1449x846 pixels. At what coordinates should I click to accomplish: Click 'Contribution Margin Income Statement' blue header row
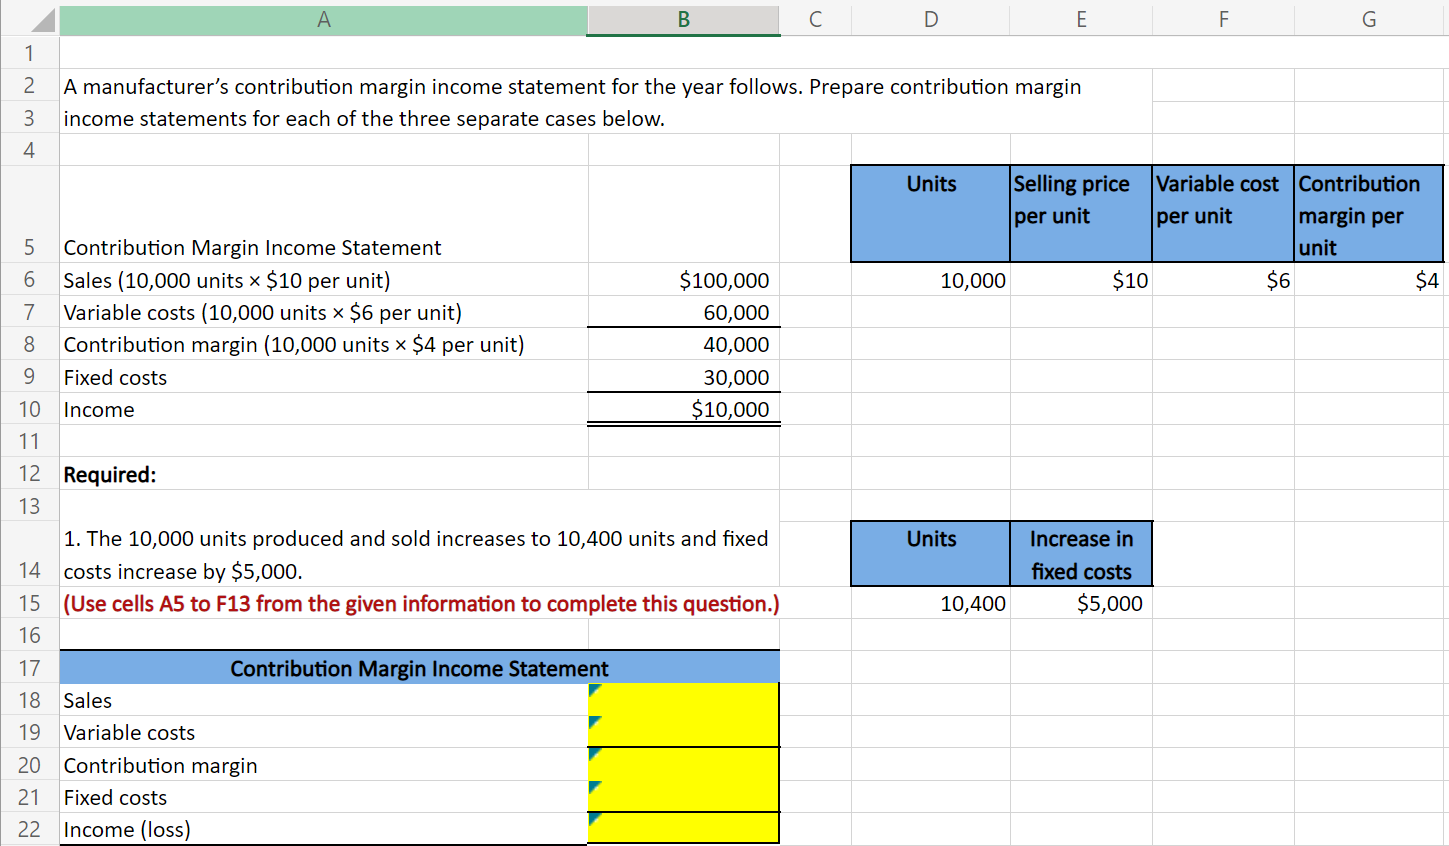[x=419, y=668]
